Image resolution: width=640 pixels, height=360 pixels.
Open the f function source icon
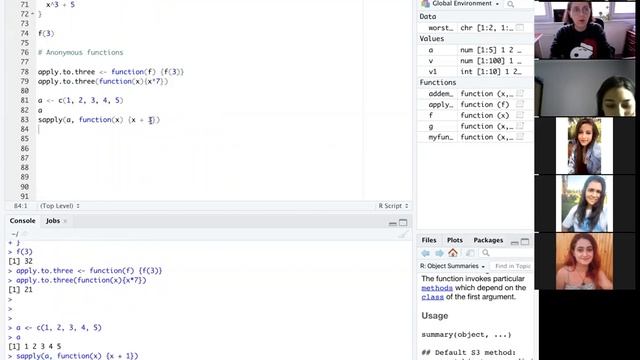520,116
